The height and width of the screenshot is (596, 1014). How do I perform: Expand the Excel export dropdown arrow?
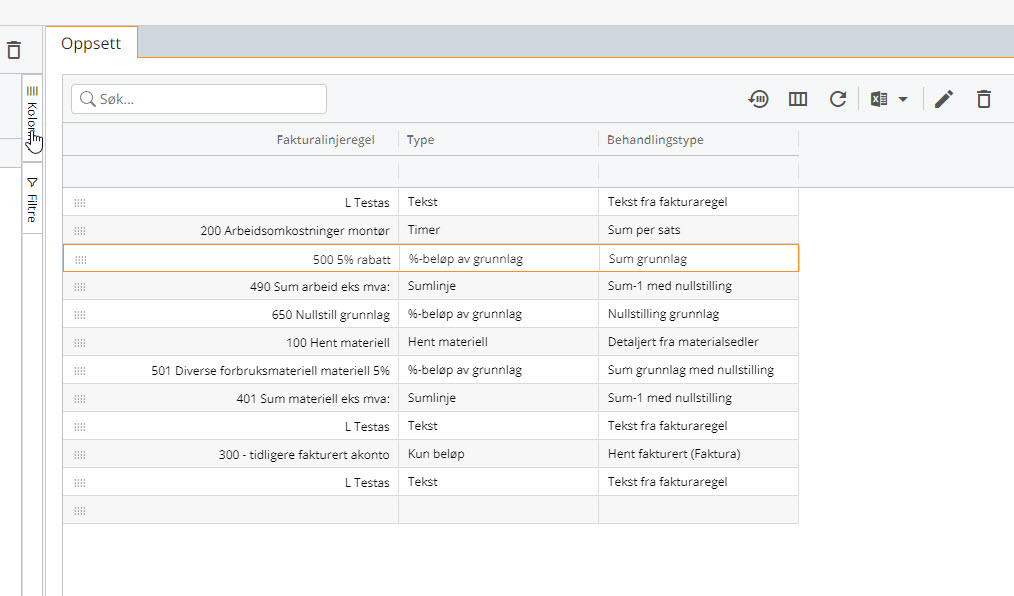pyautogui.click(x=903, y=99)
